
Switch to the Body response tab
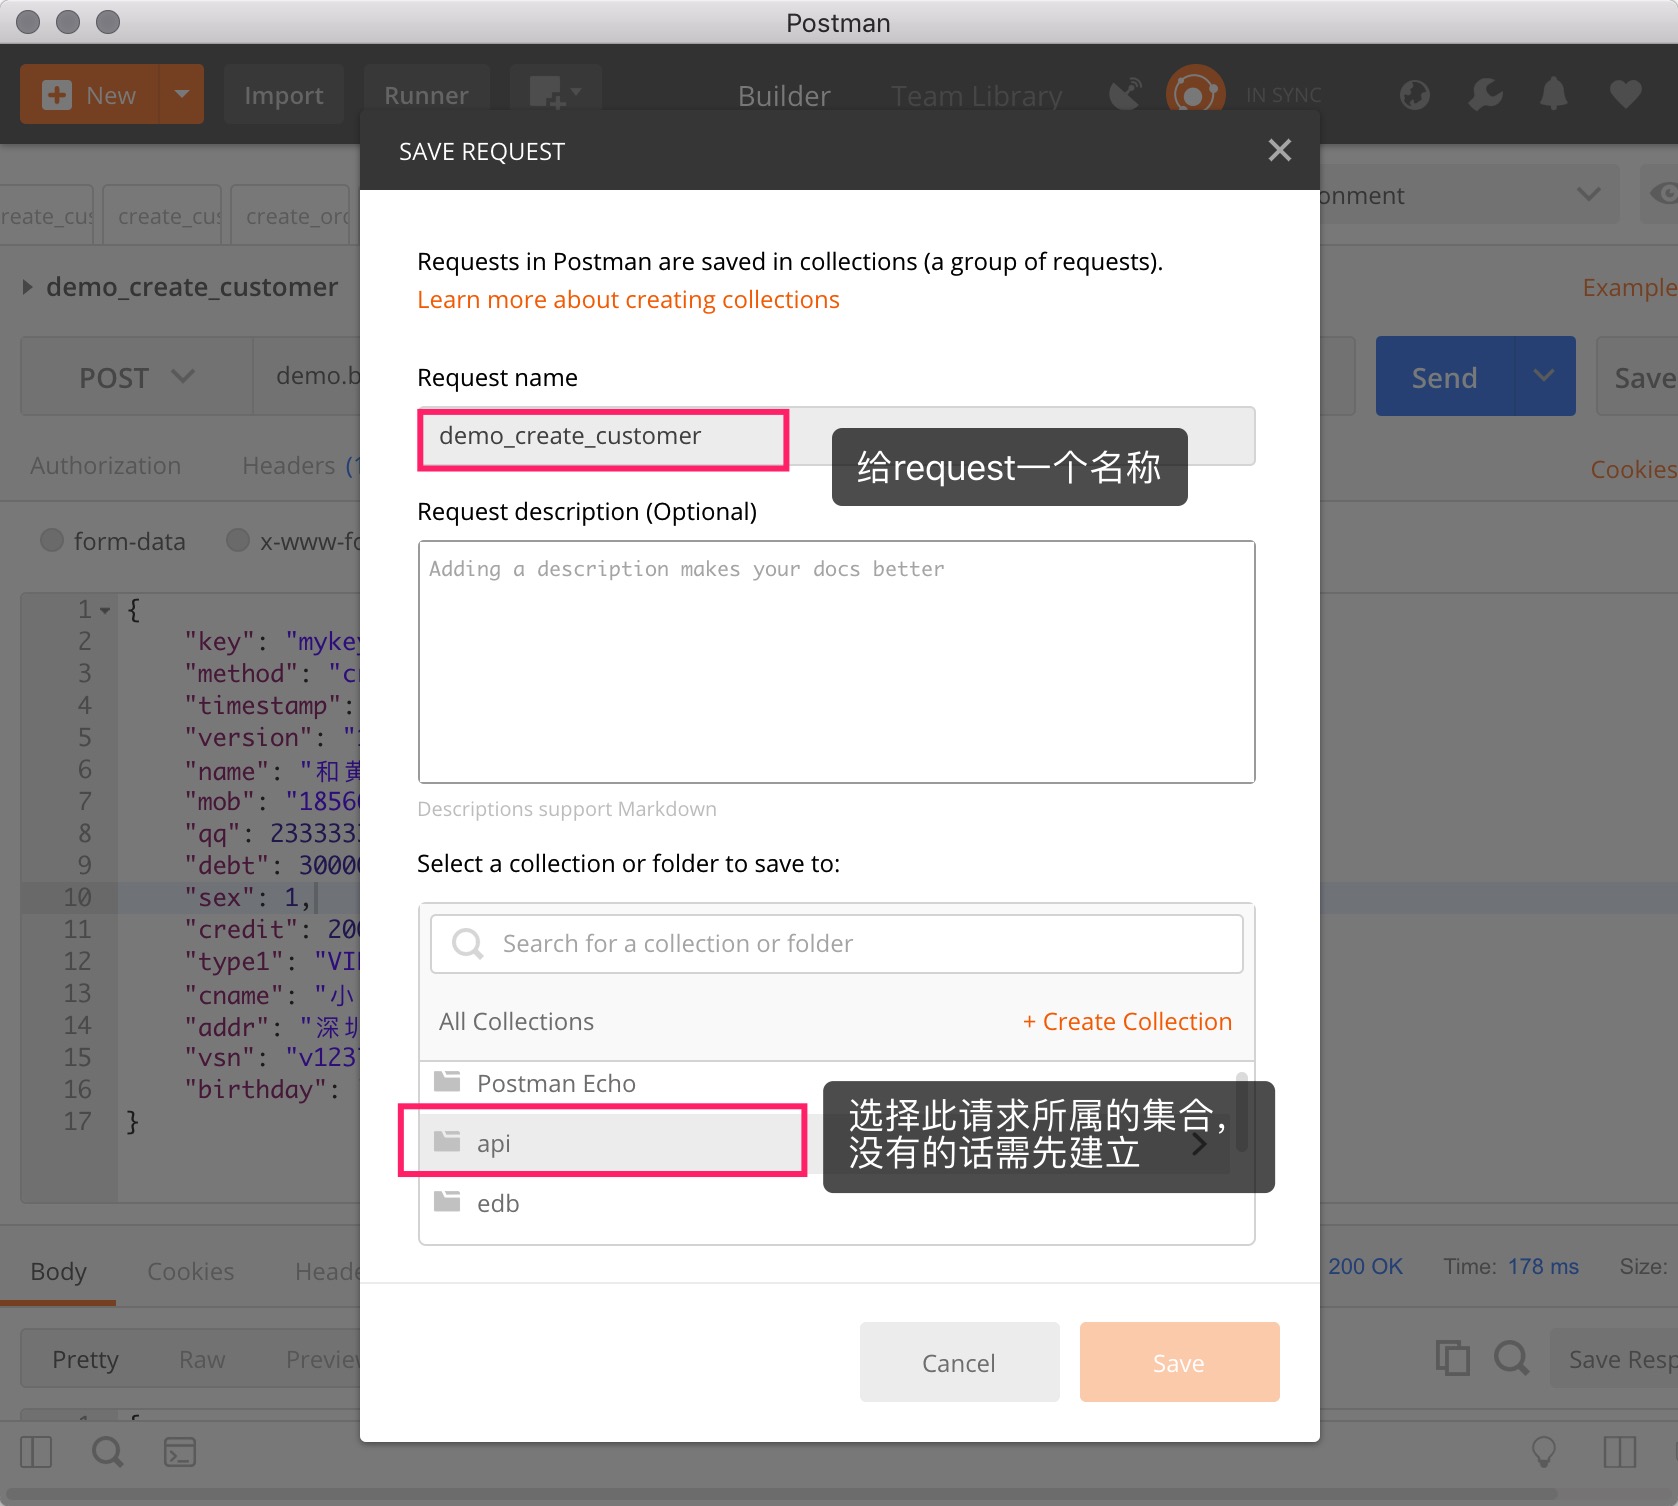(58, 1271)
